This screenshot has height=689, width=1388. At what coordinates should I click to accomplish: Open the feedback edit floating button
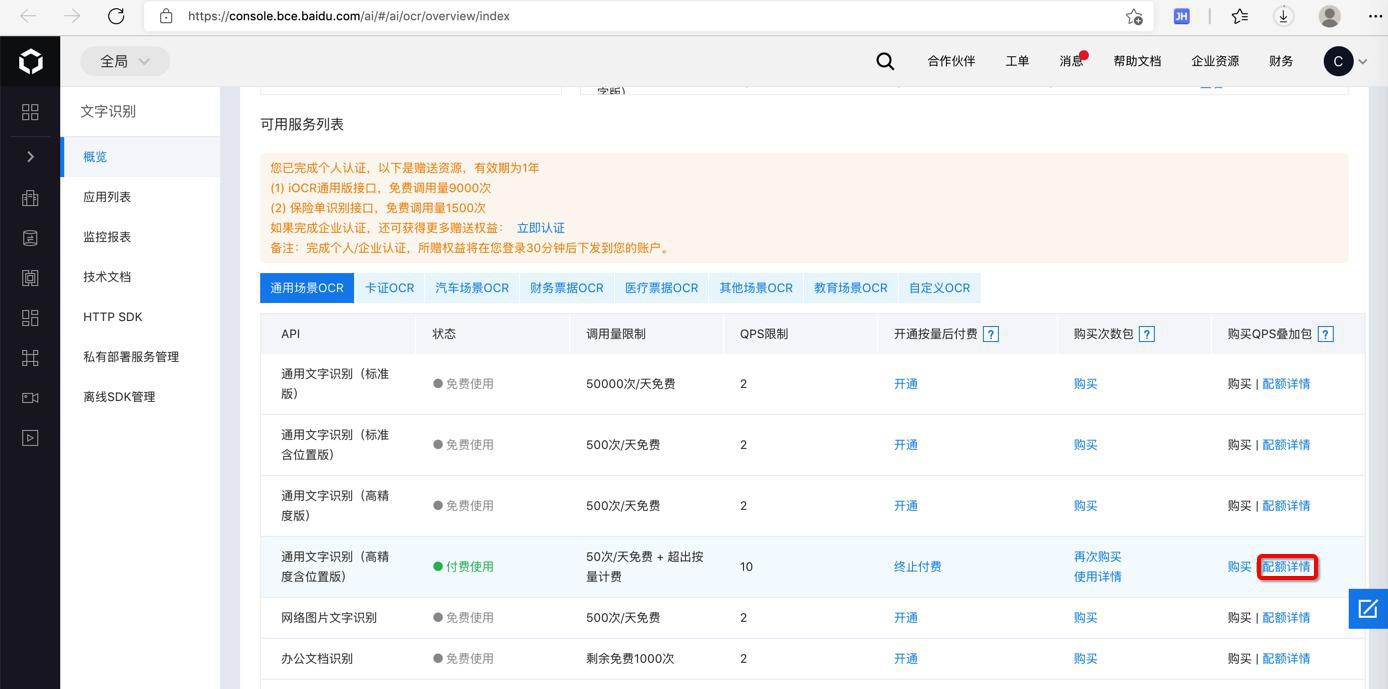(1368, 608)
